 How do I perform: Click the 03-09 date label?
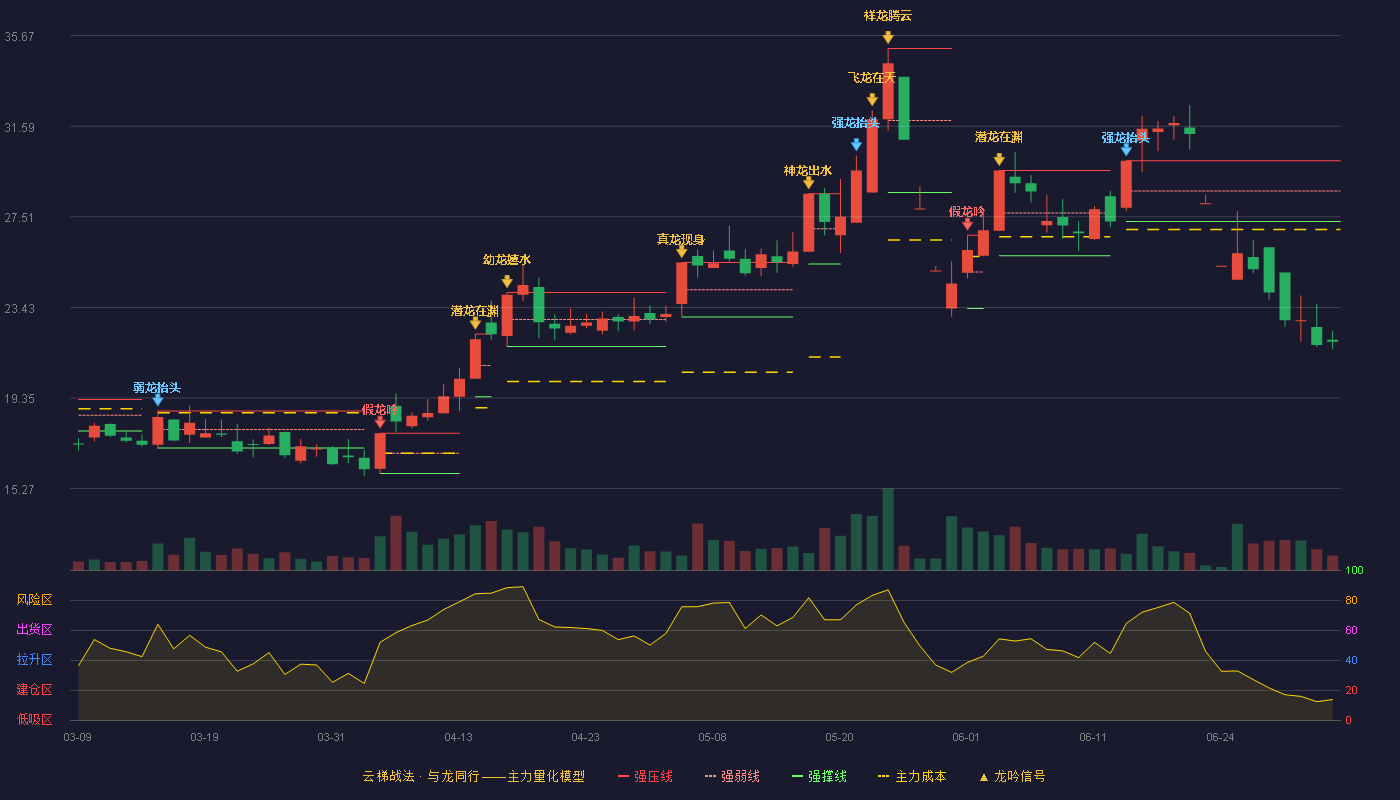tap(77, 737)
